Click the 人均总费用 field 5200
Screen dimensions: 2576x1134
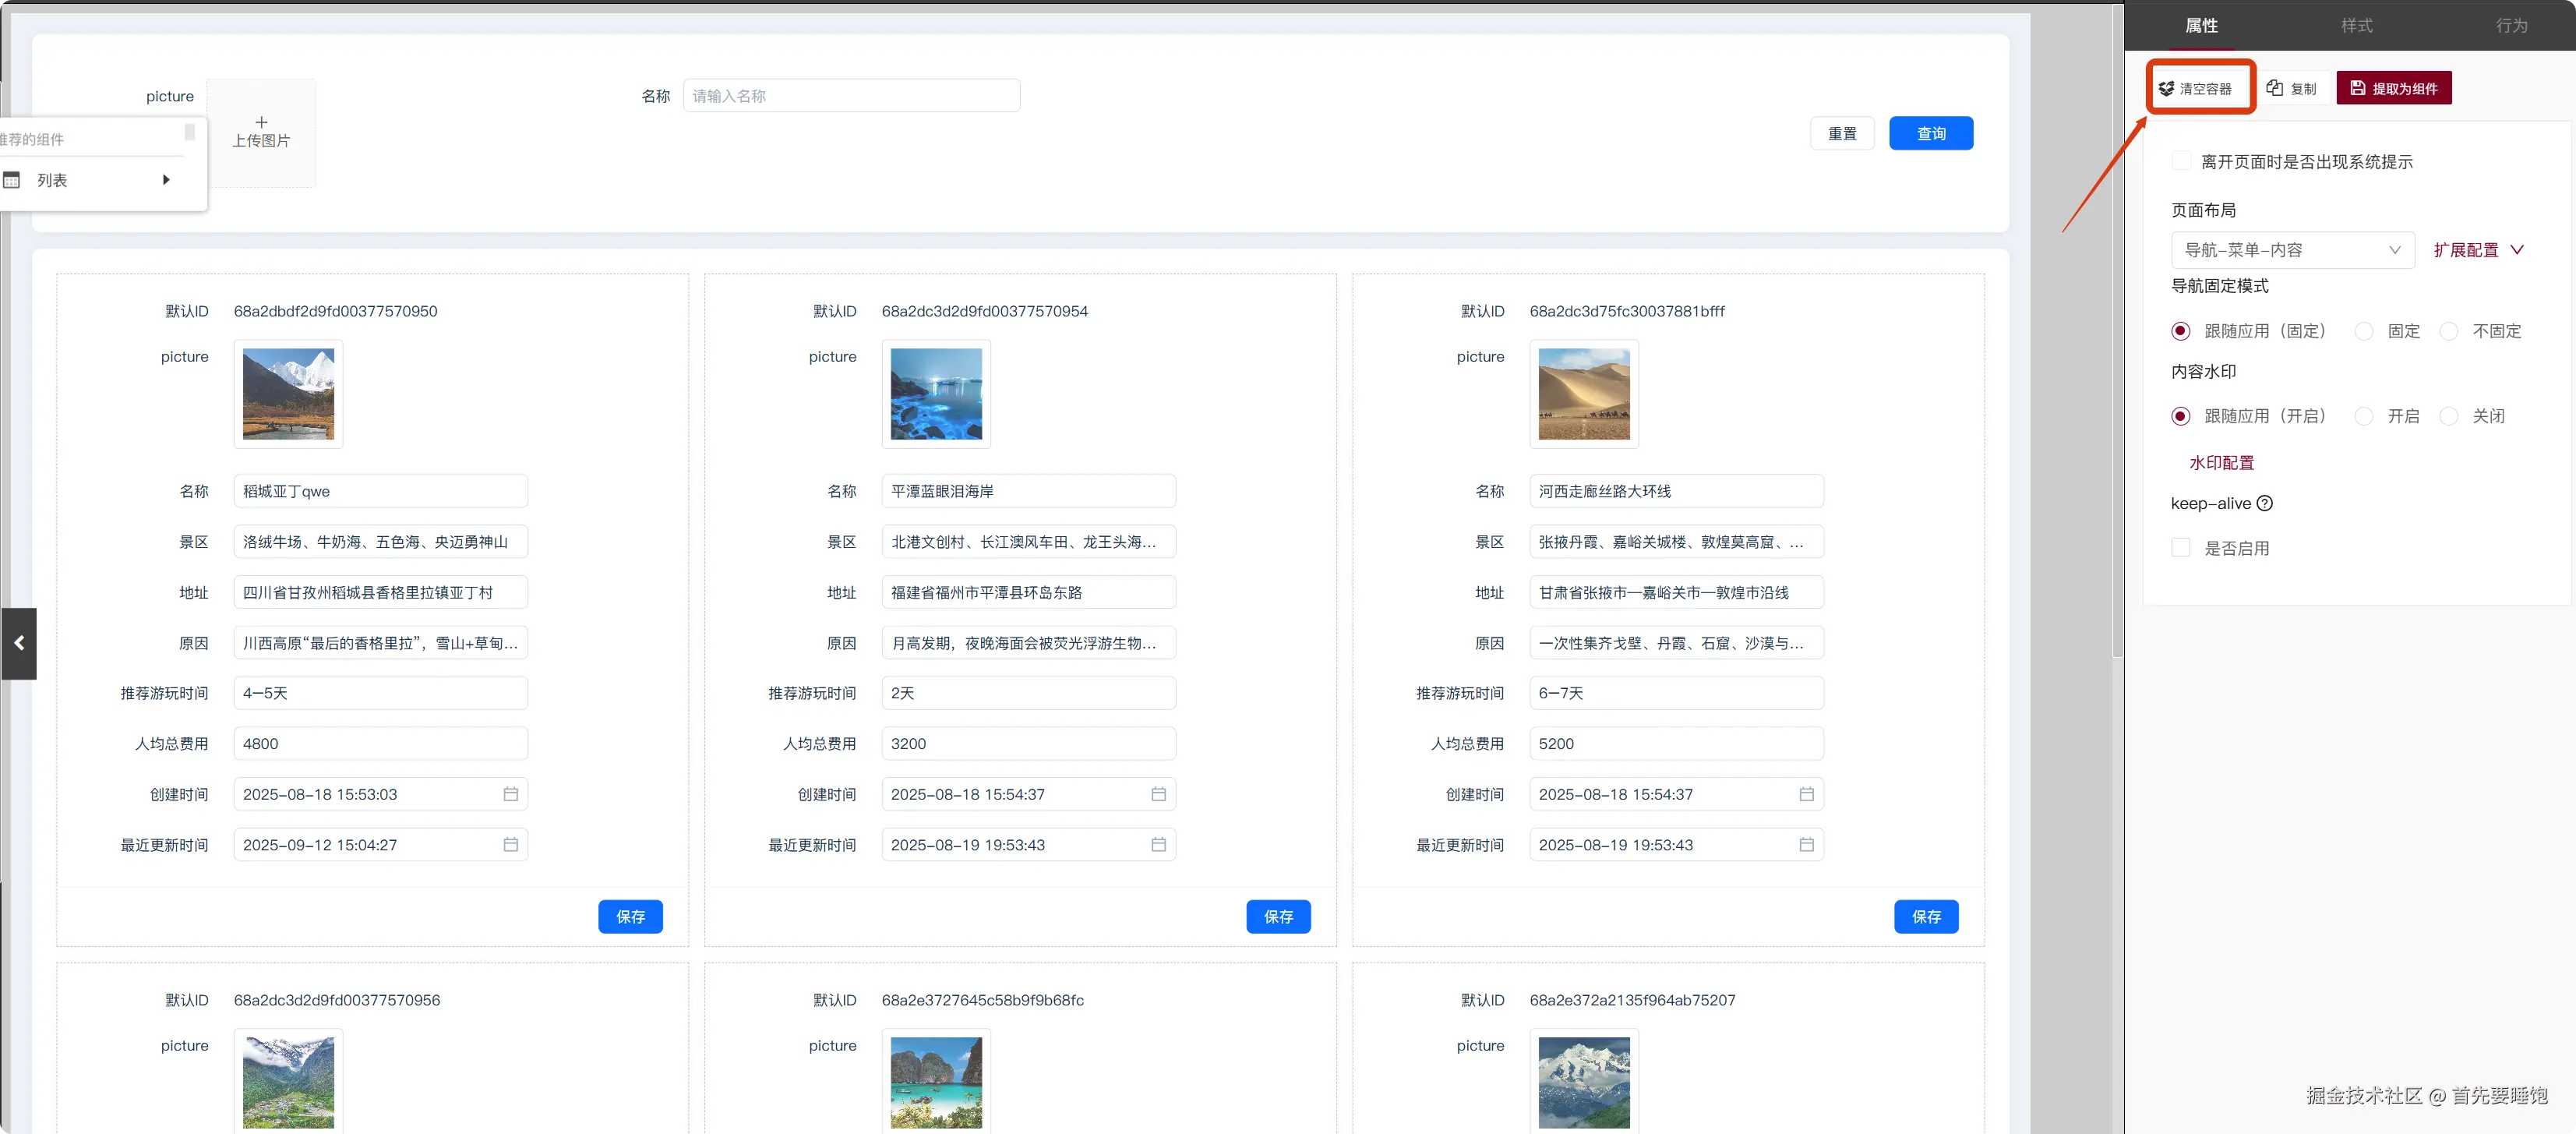point(1676,744)
